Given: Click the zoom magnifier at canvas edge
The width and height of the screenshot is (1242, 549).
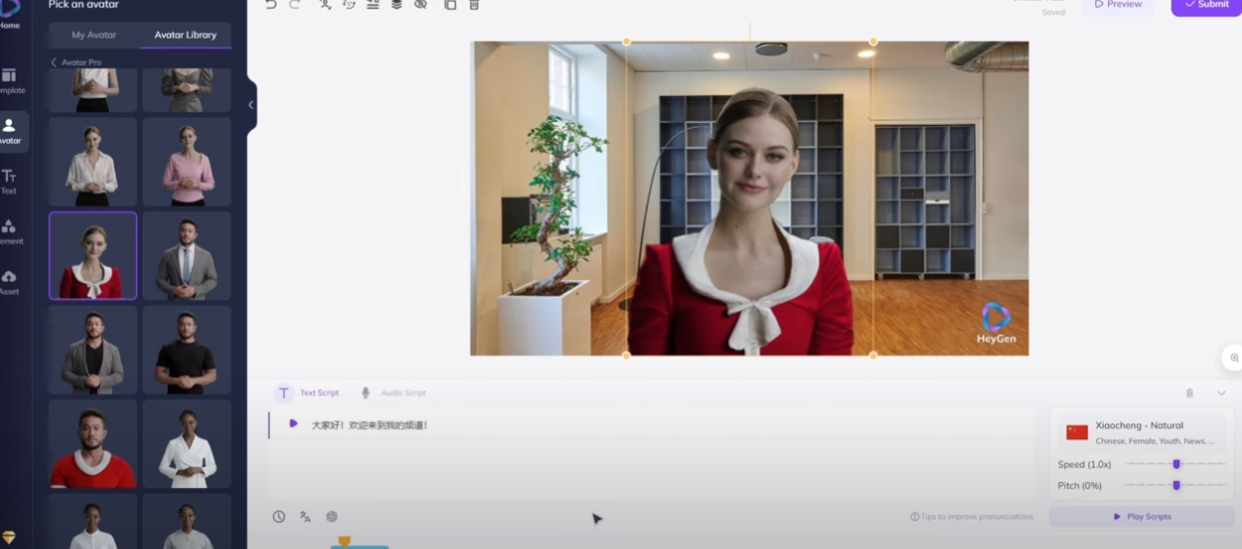Looking at the screenshot, I should (1234, 358).
